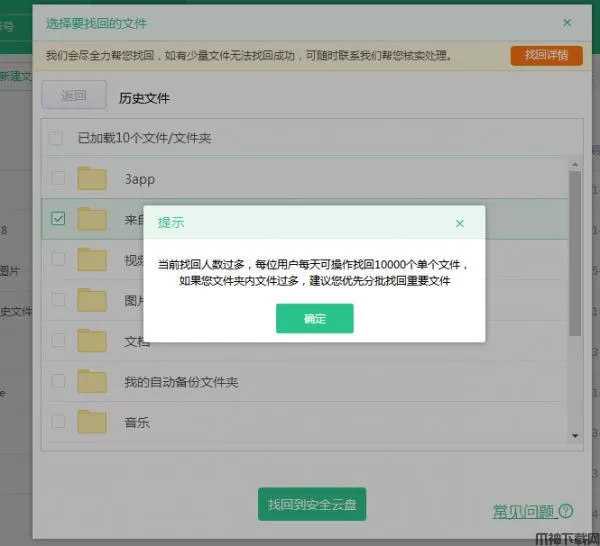This screenshot has width=600, height=546.
Task: Tick the checkbox for 我的自动备份文件夹
Action: (58, 381)
